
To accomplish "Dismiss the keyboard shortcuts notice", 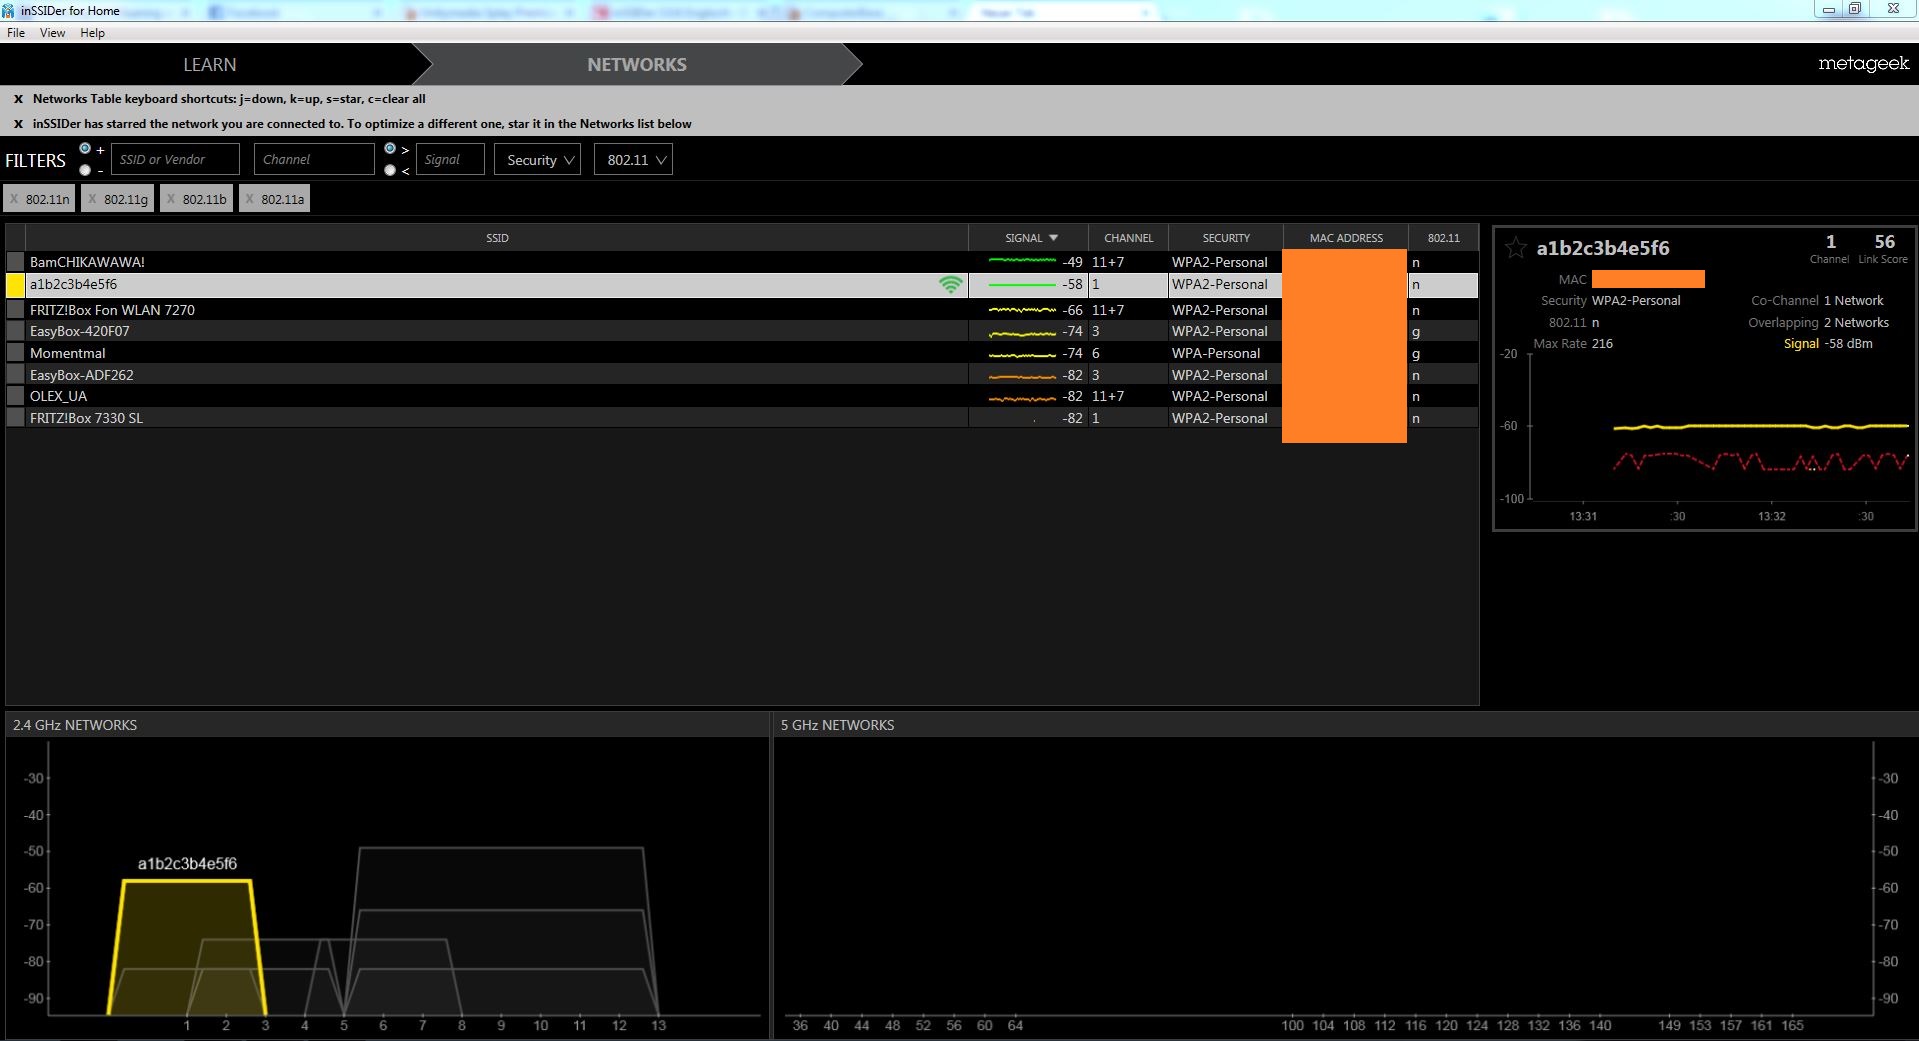I will pos(18,99).
